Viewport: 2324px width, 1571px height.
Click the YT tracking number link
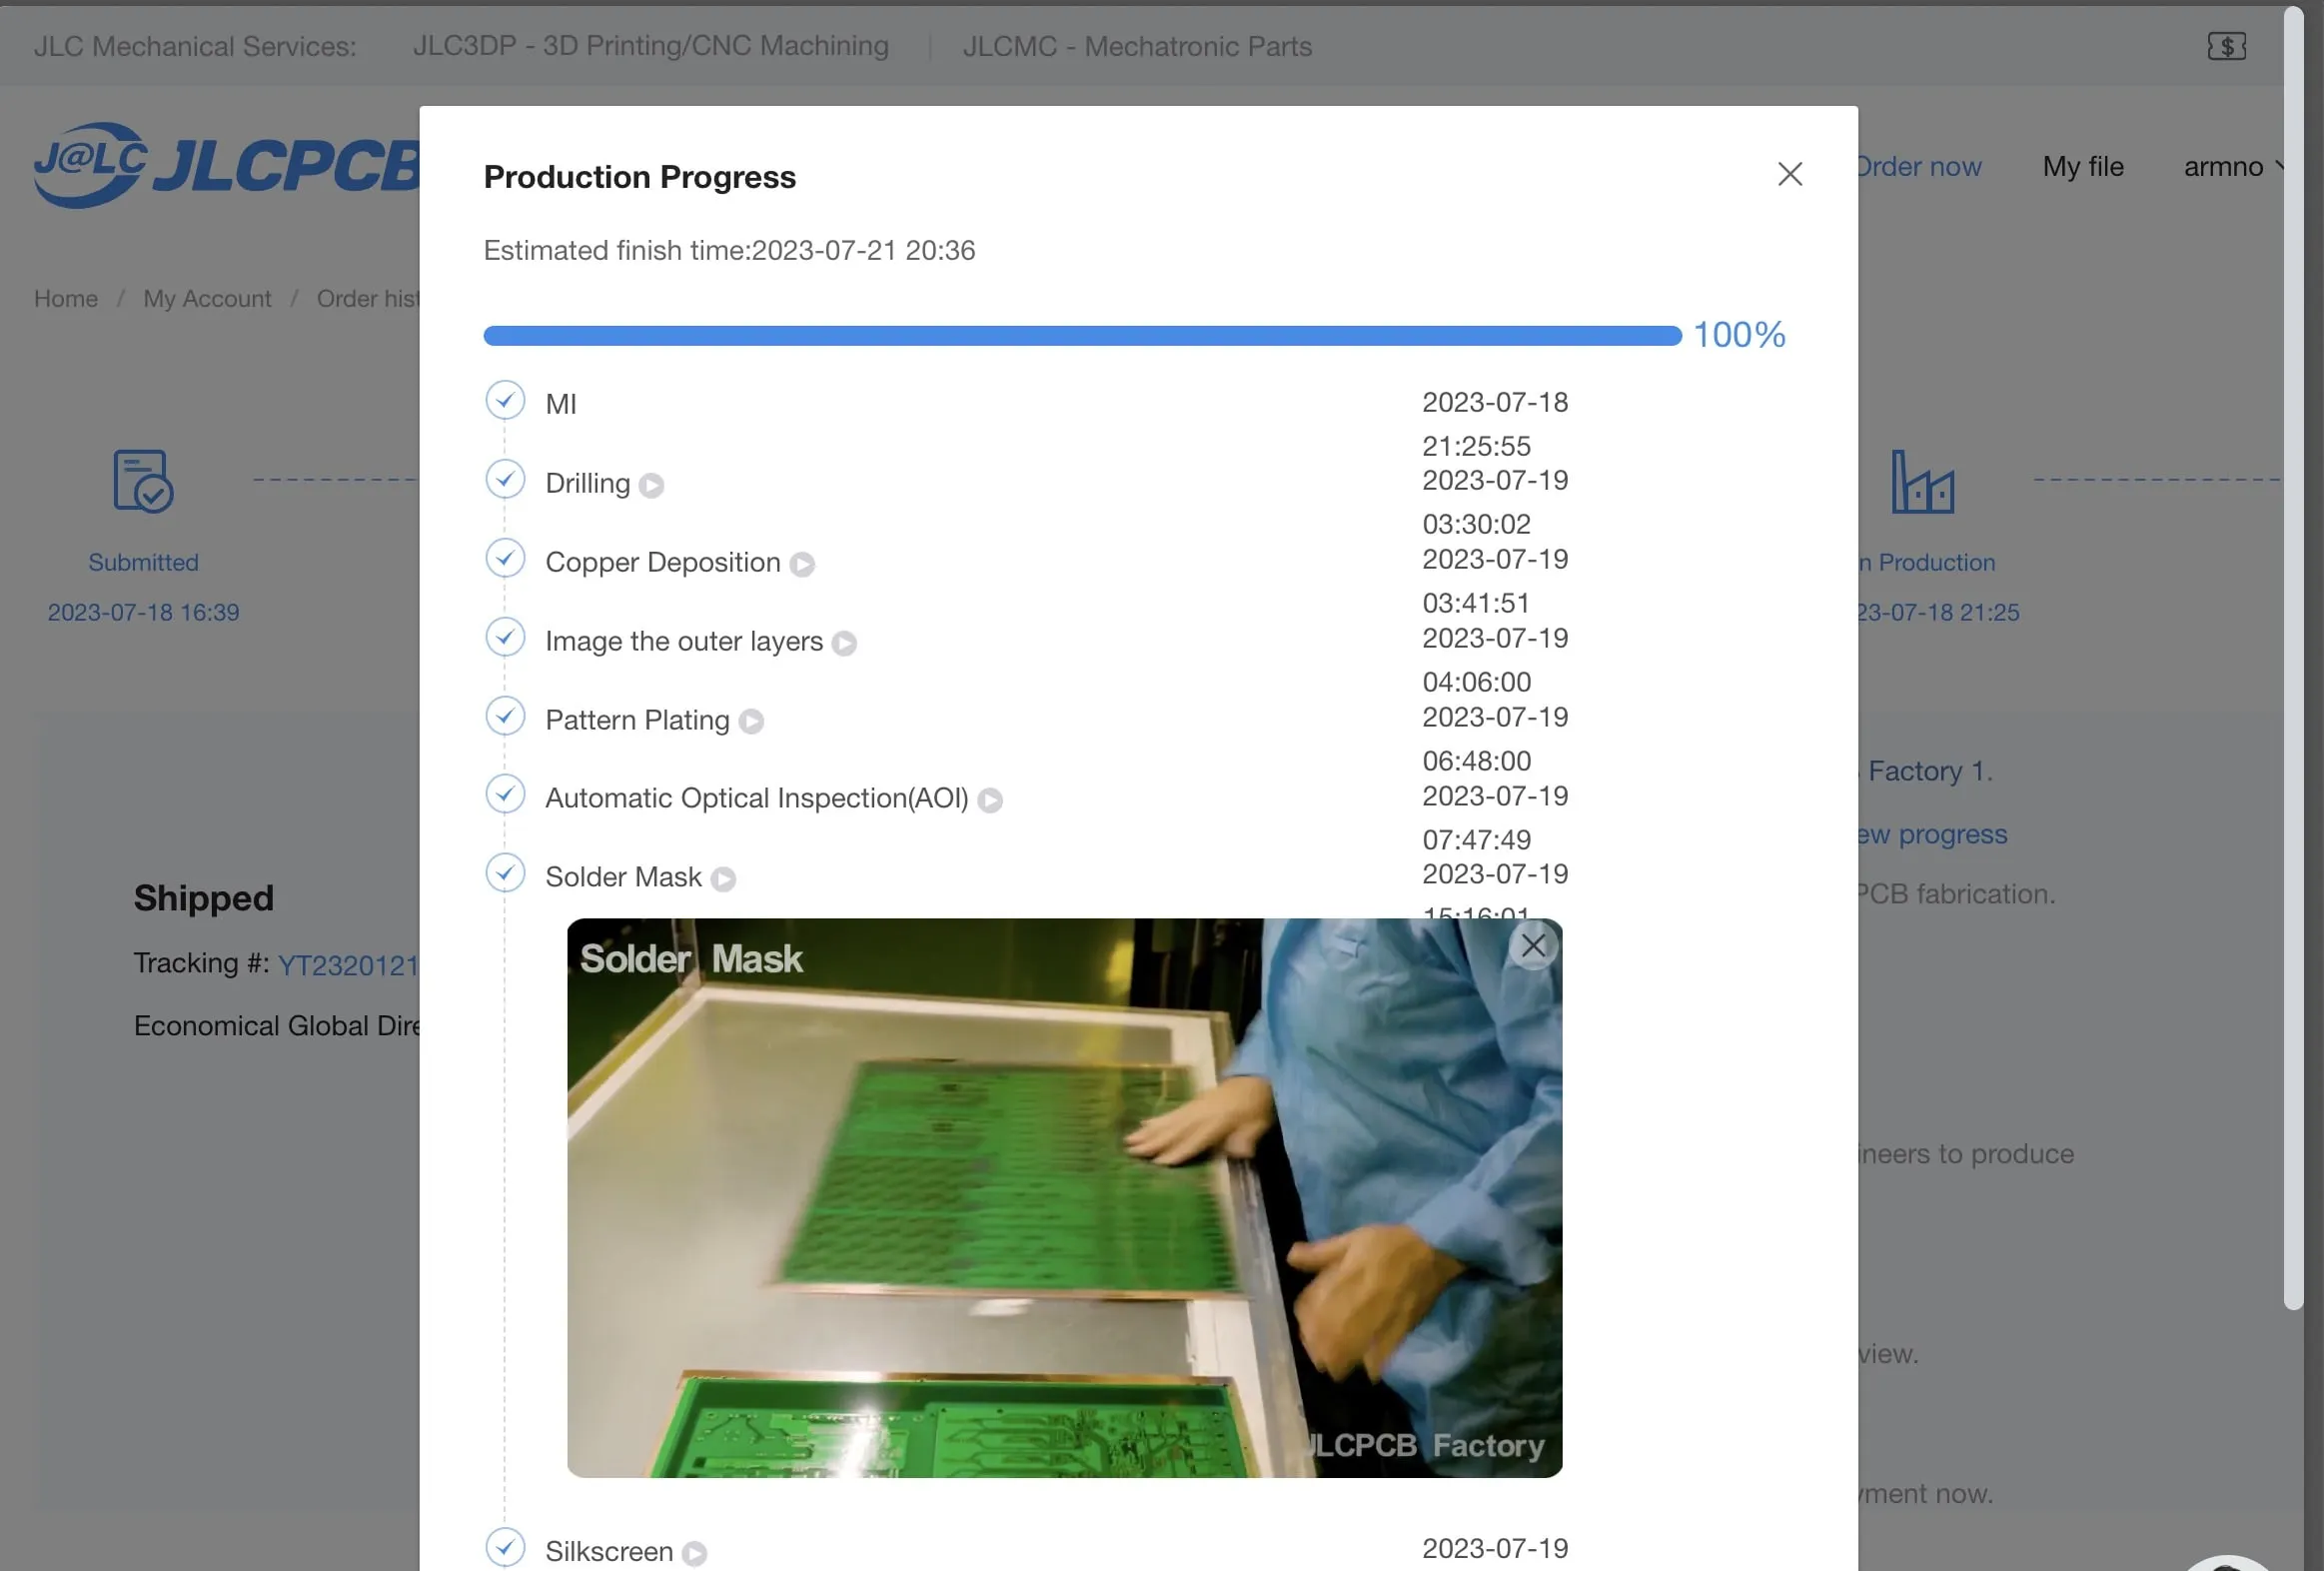[348, 965]
